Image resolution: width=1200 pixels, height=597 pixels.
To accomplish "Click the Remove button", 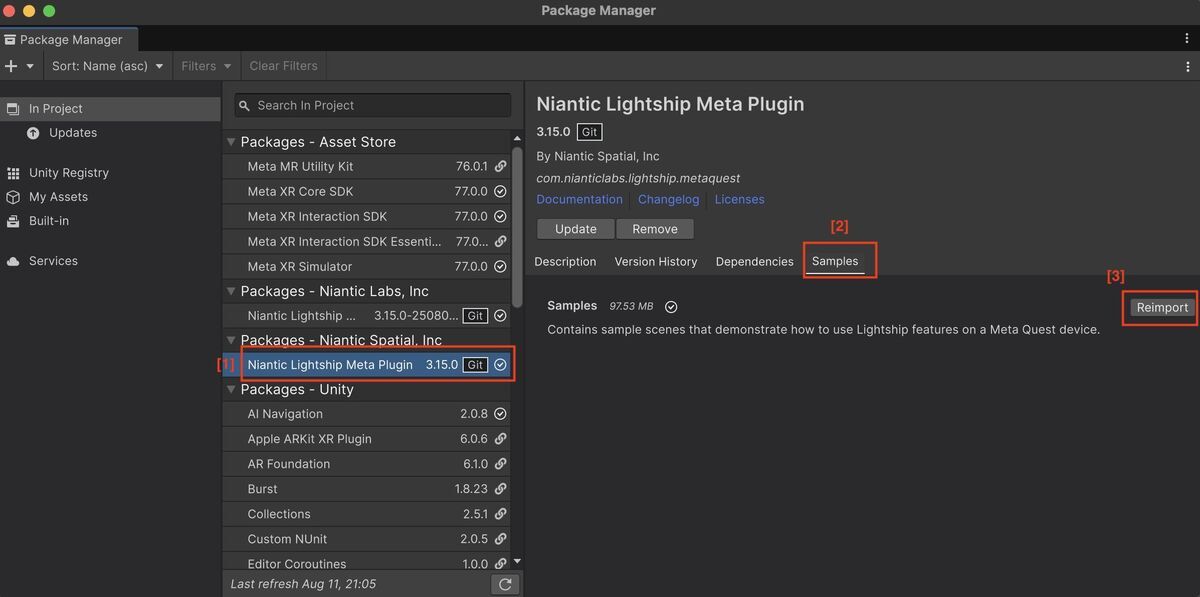I will (655, 229).
